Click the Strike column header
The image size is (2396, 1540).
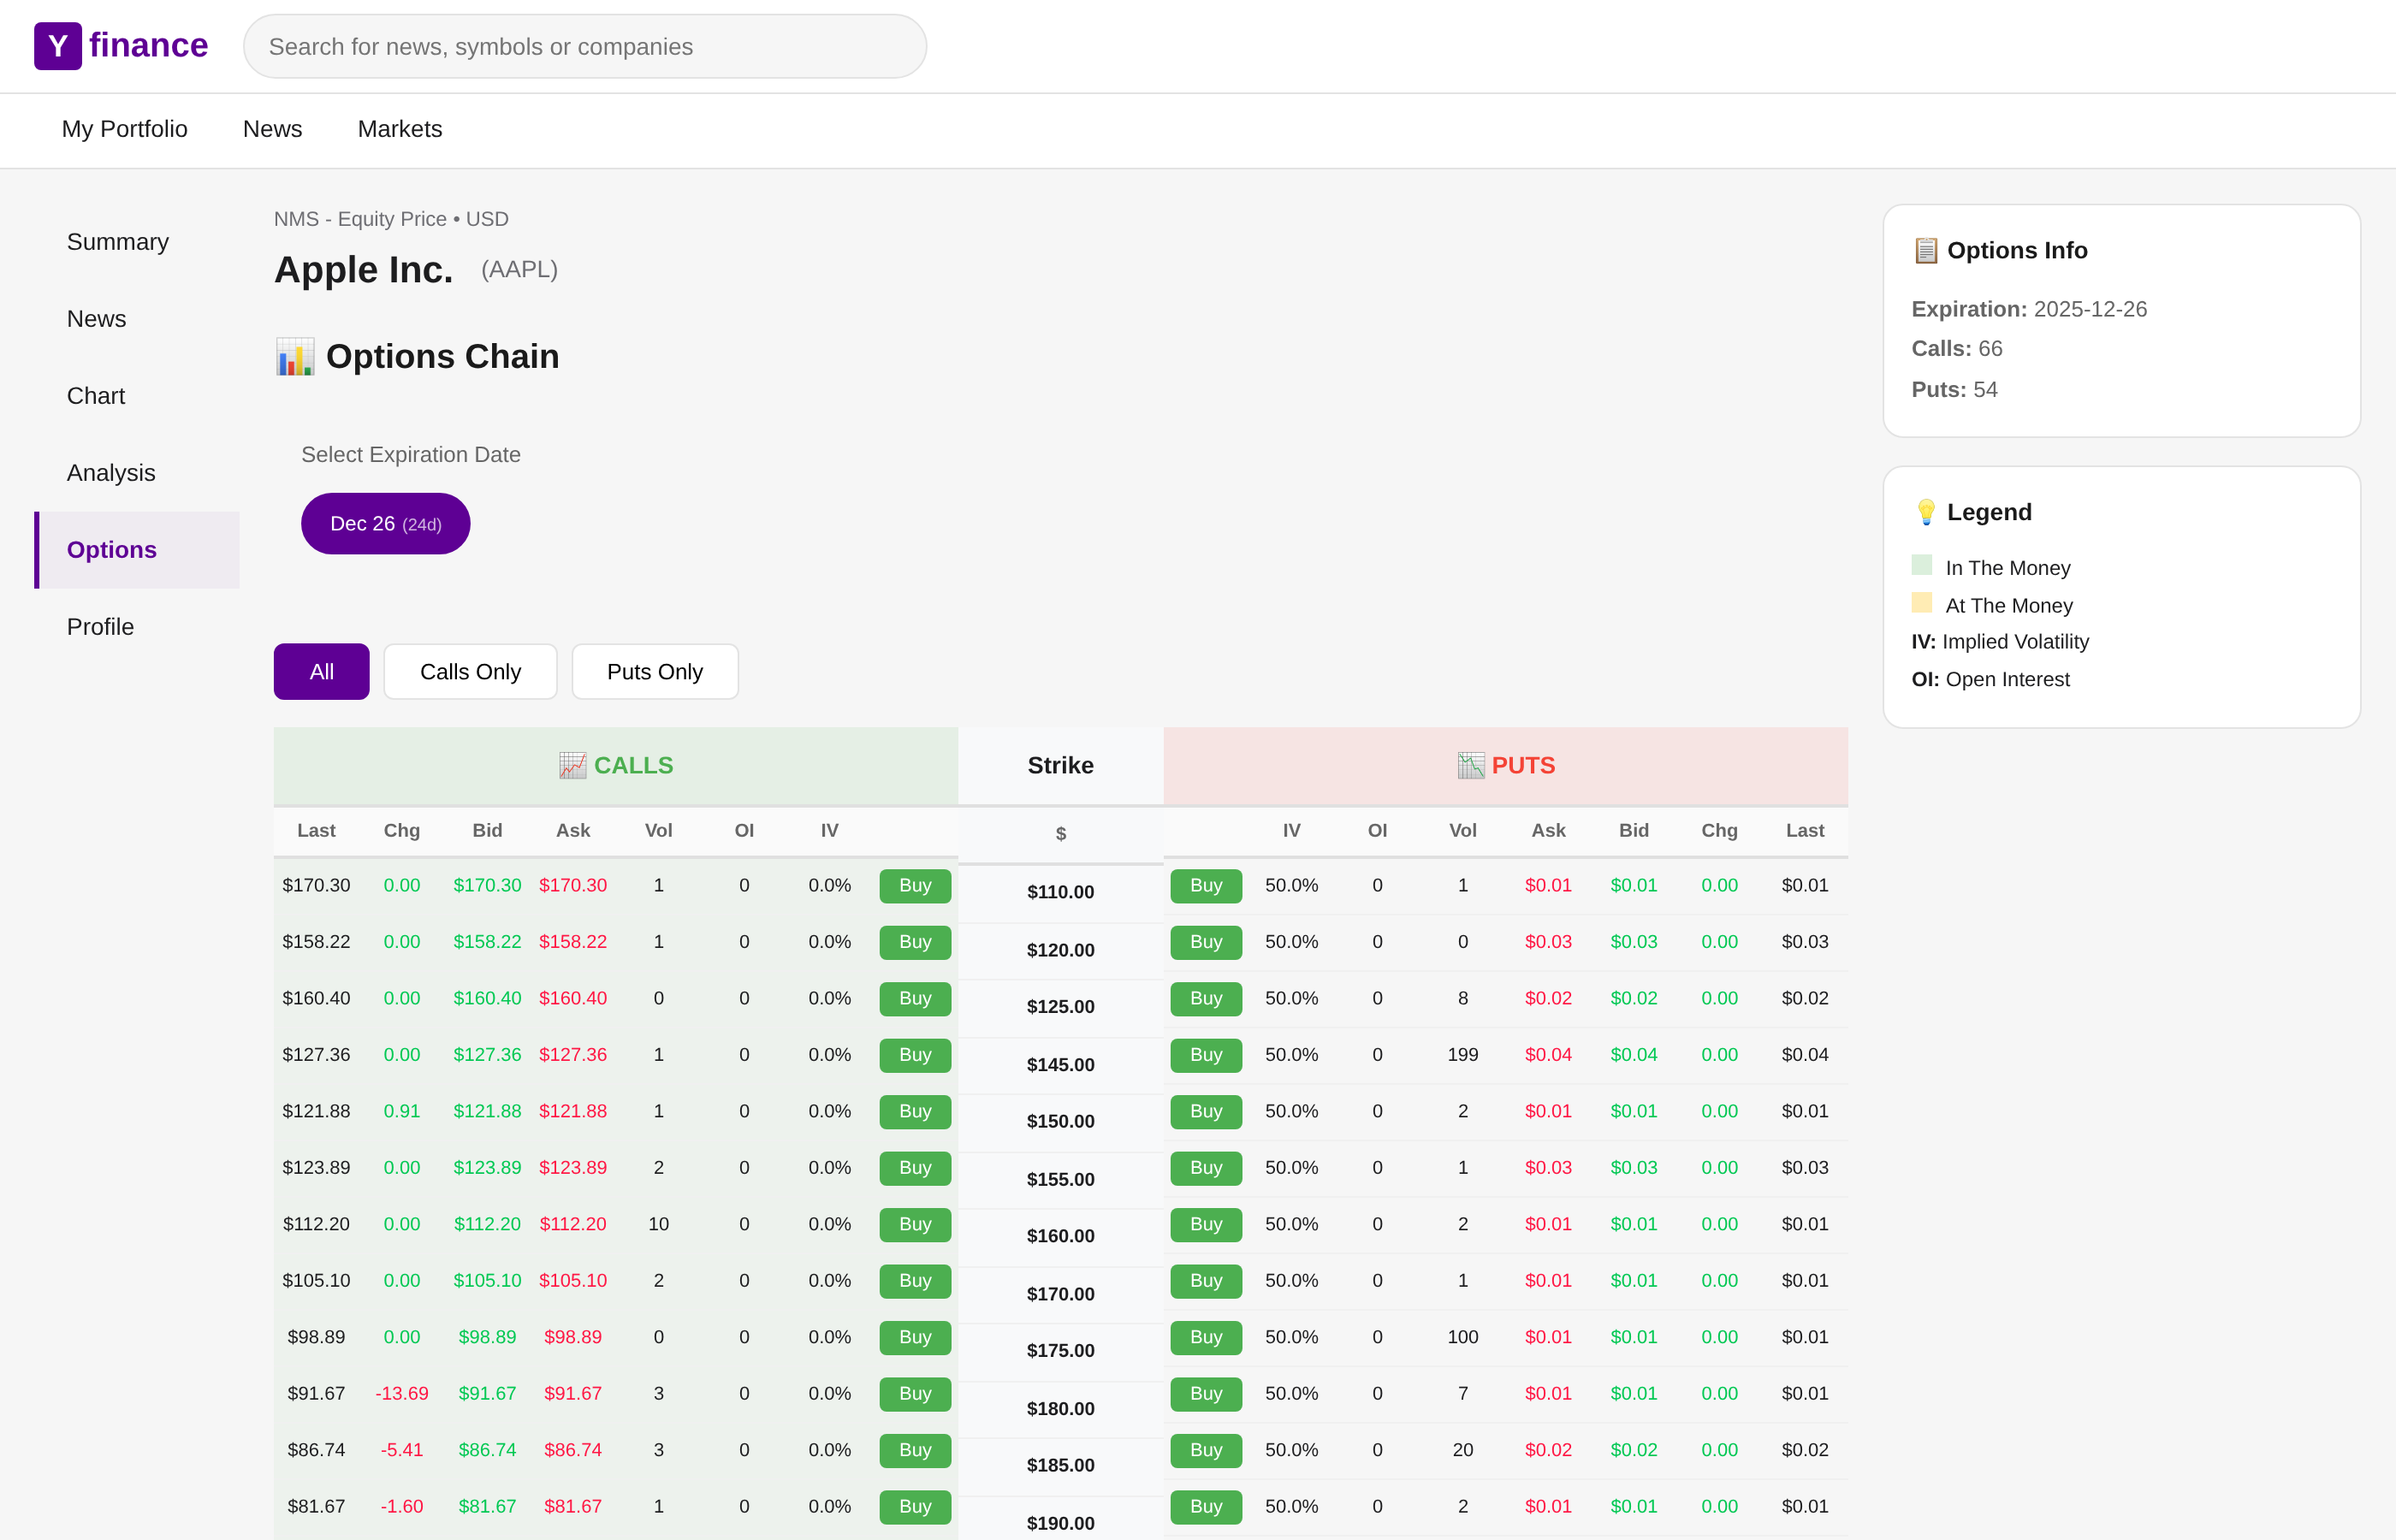coord(1060,765)
